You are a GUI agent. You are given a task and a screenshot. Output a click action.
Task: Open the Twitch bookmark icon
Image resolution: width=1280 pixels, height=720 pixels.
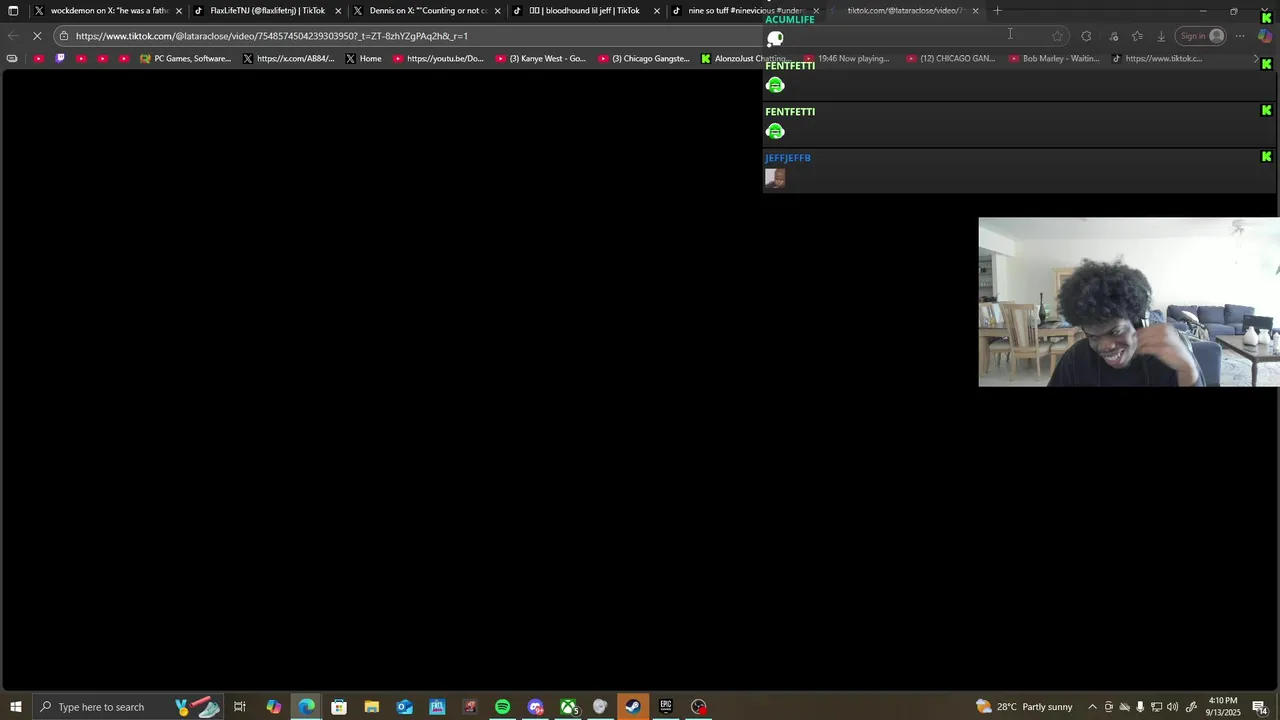click(x=60, y=58)
